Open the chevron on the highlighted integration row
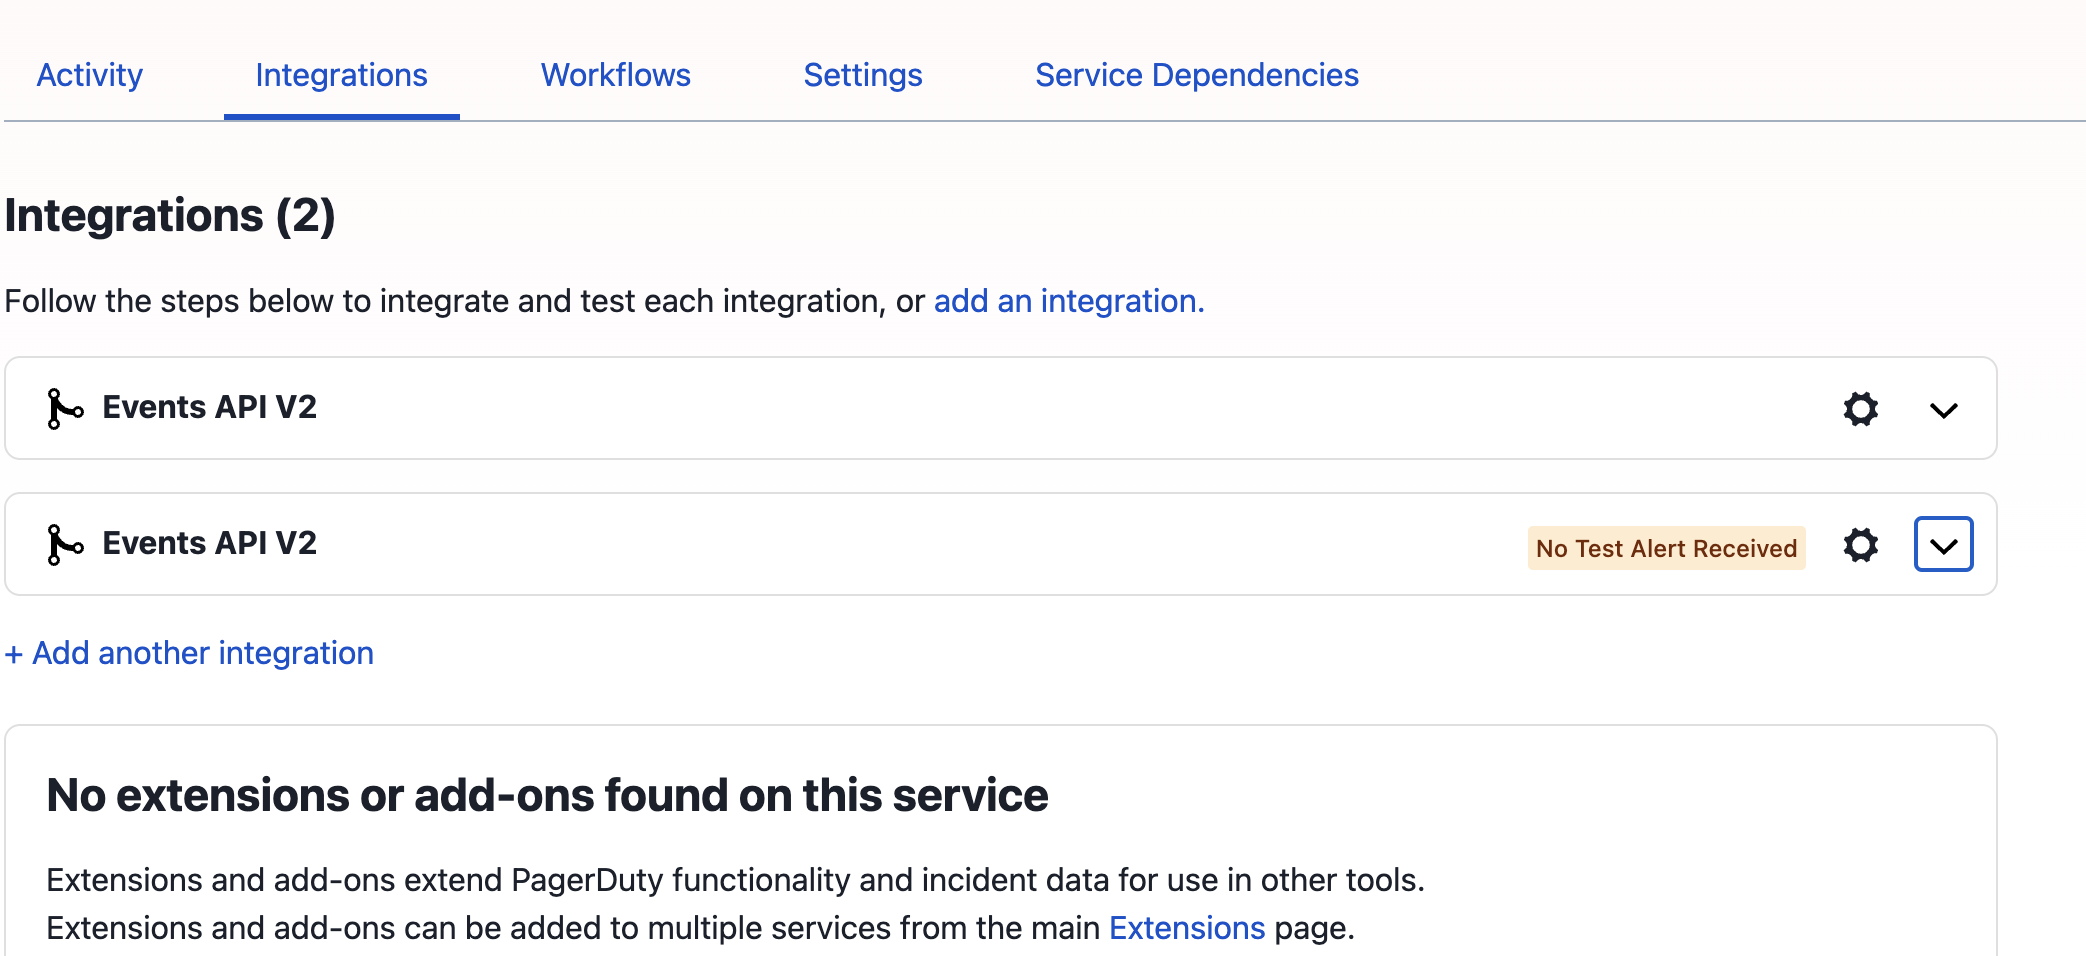 (x=1942, y=544)
